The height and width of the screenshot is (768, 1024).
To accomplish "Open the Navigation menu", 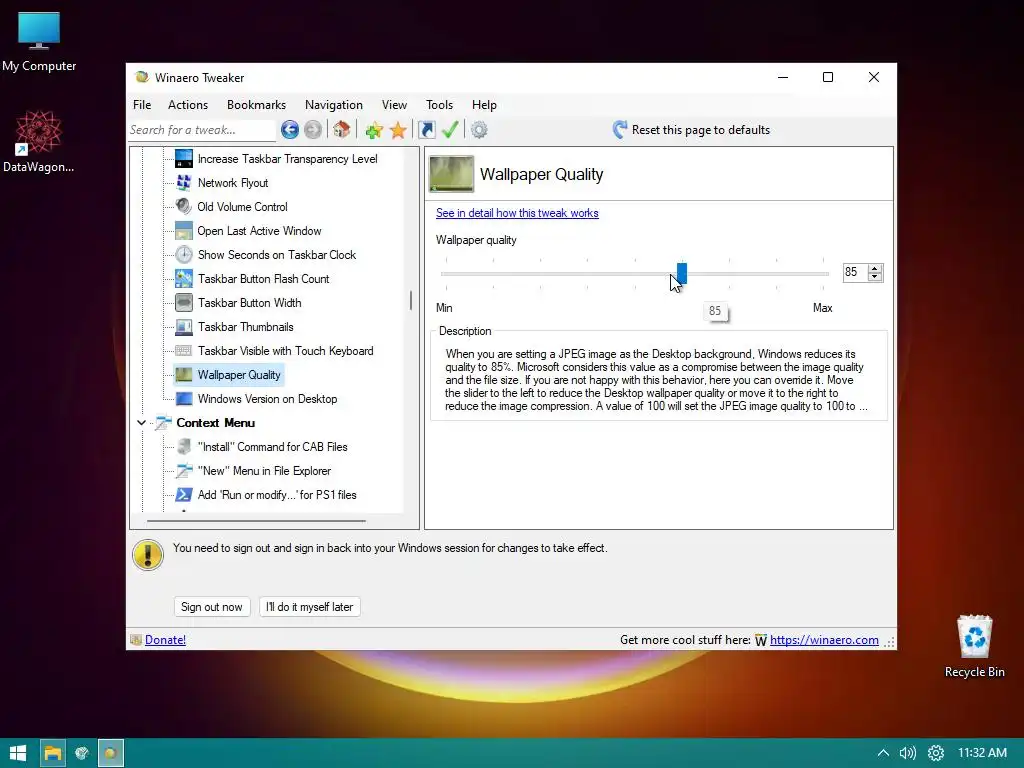I will (x=334, y=104).
